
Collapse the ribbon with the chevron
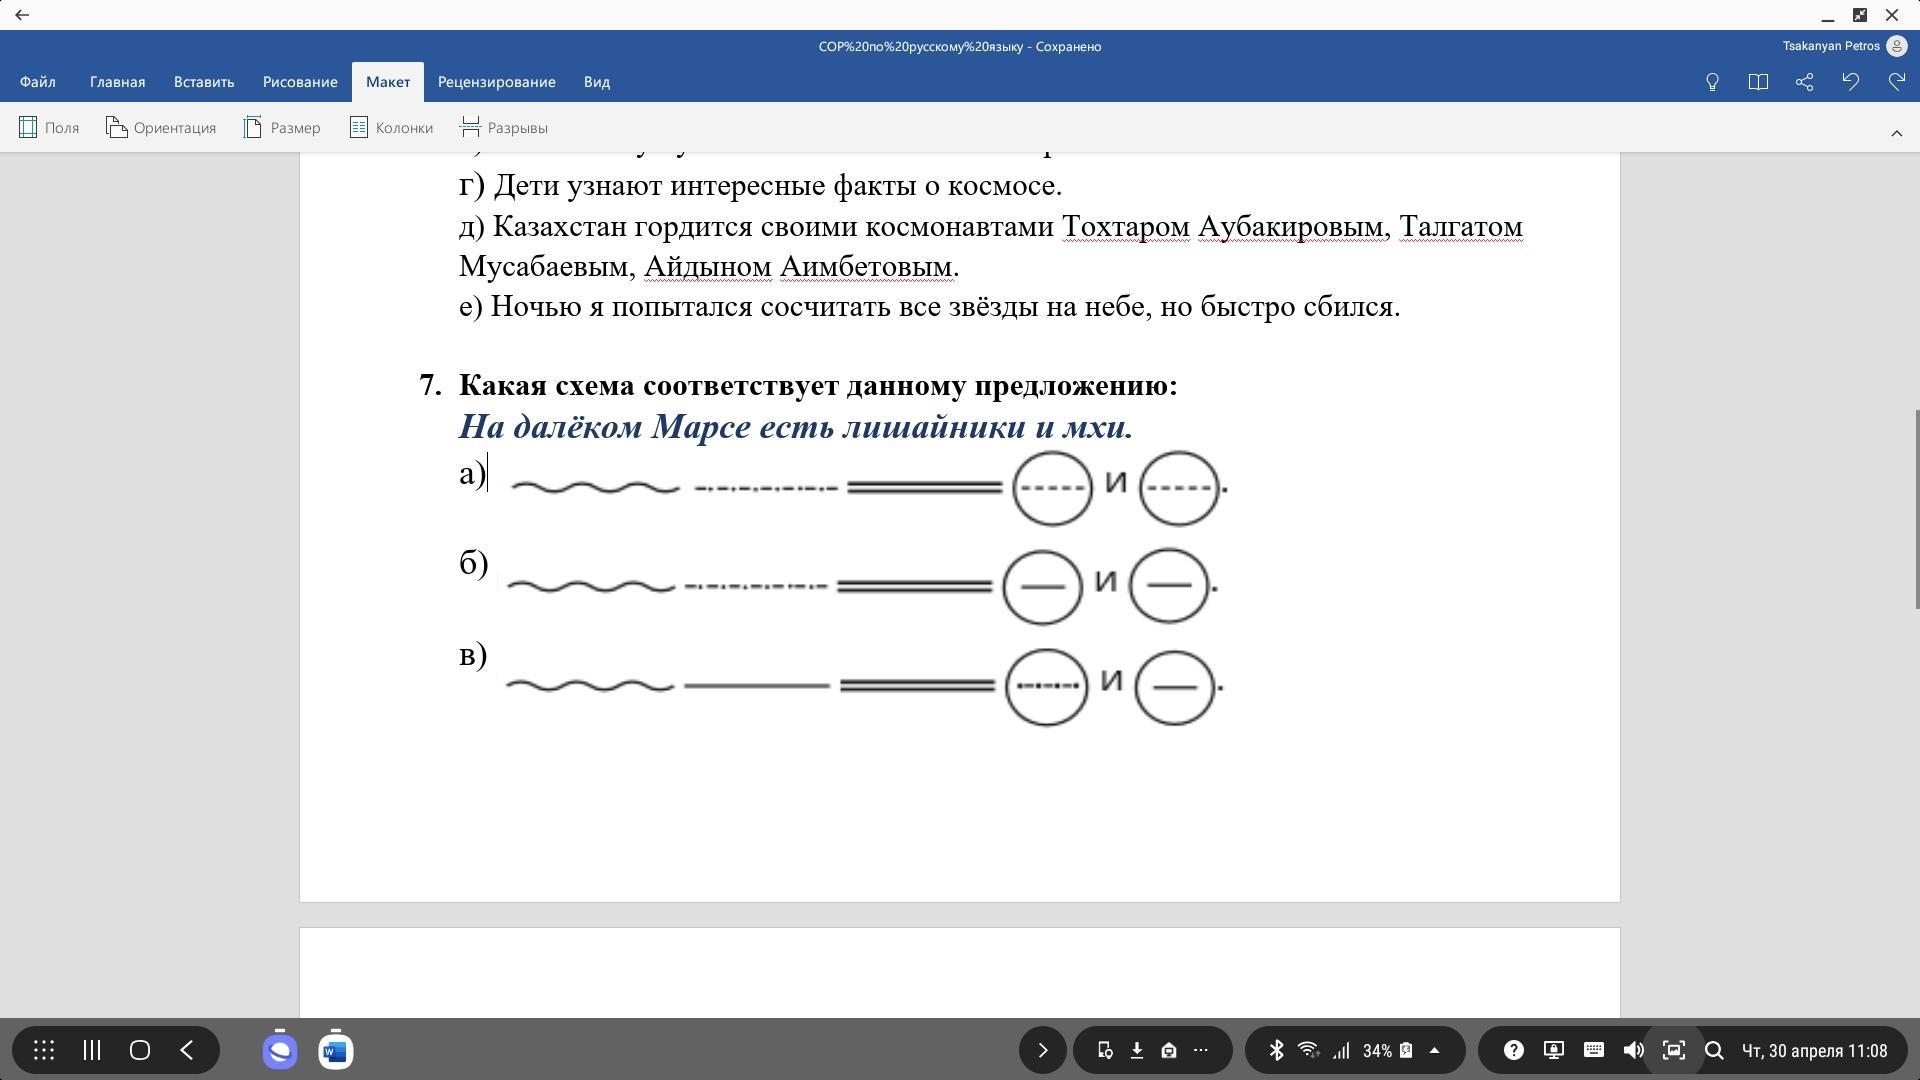[1896, 133]
